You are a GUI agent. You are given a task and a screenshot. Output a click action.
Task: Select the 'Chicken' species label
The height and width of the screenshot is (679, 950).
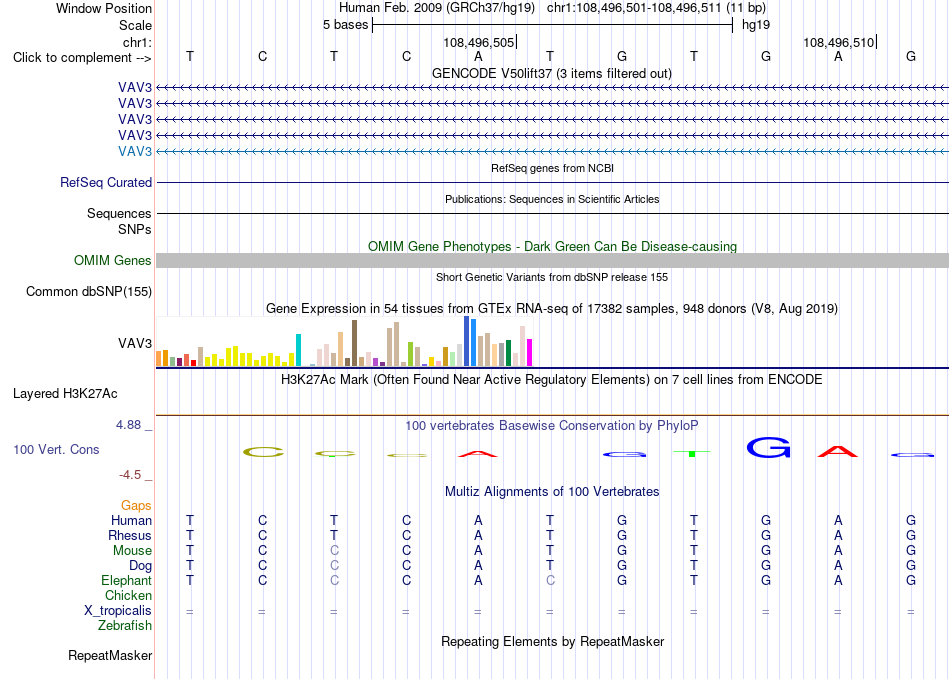click(x=128, y=595)
